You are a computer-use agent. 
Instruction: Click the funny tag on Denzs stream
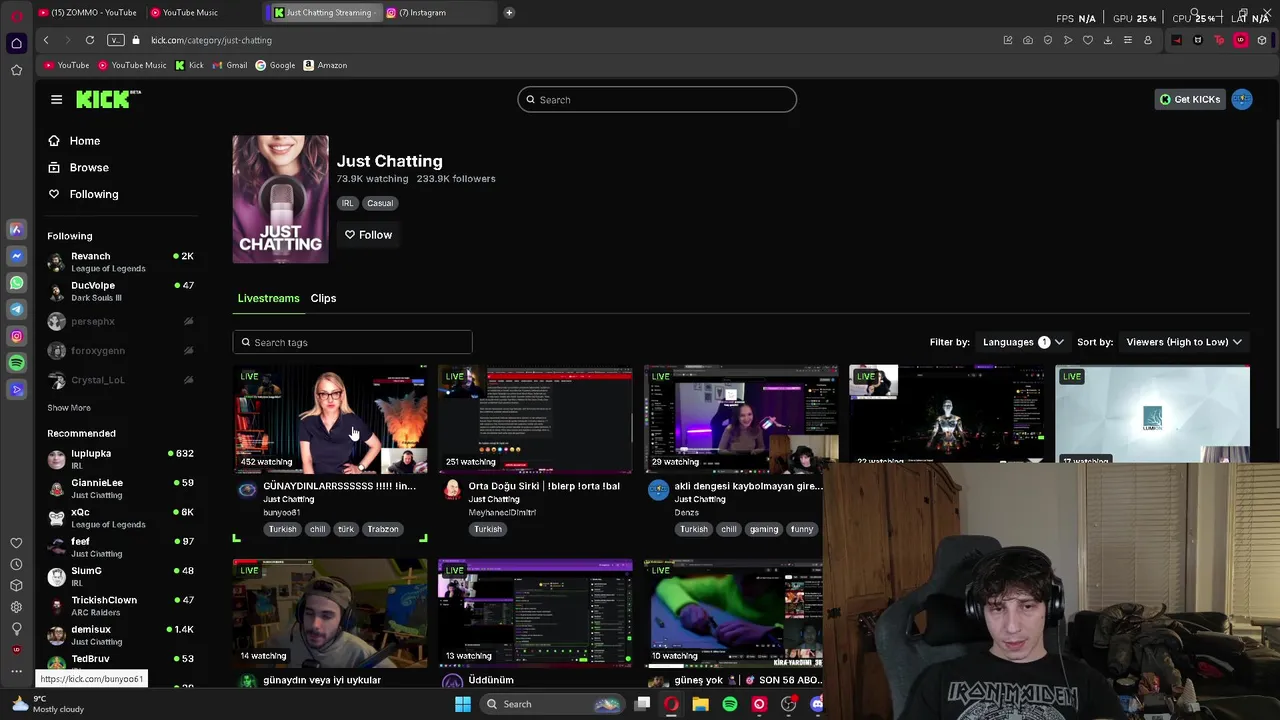[802, 529]
